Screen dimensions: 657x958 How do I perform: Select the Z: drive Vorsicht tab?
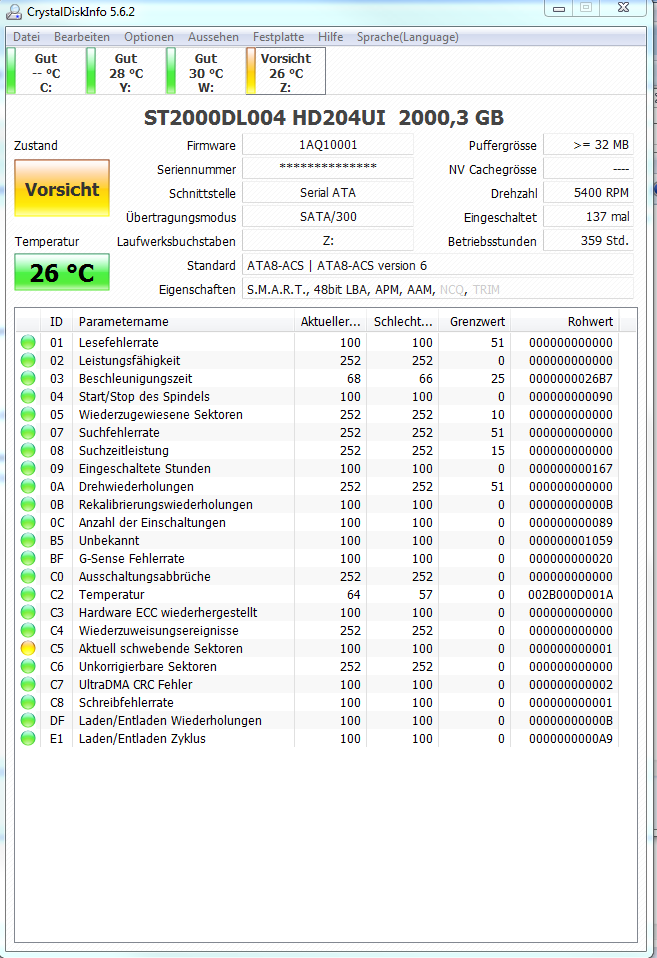pyautogui.click(x=285, y=71)
